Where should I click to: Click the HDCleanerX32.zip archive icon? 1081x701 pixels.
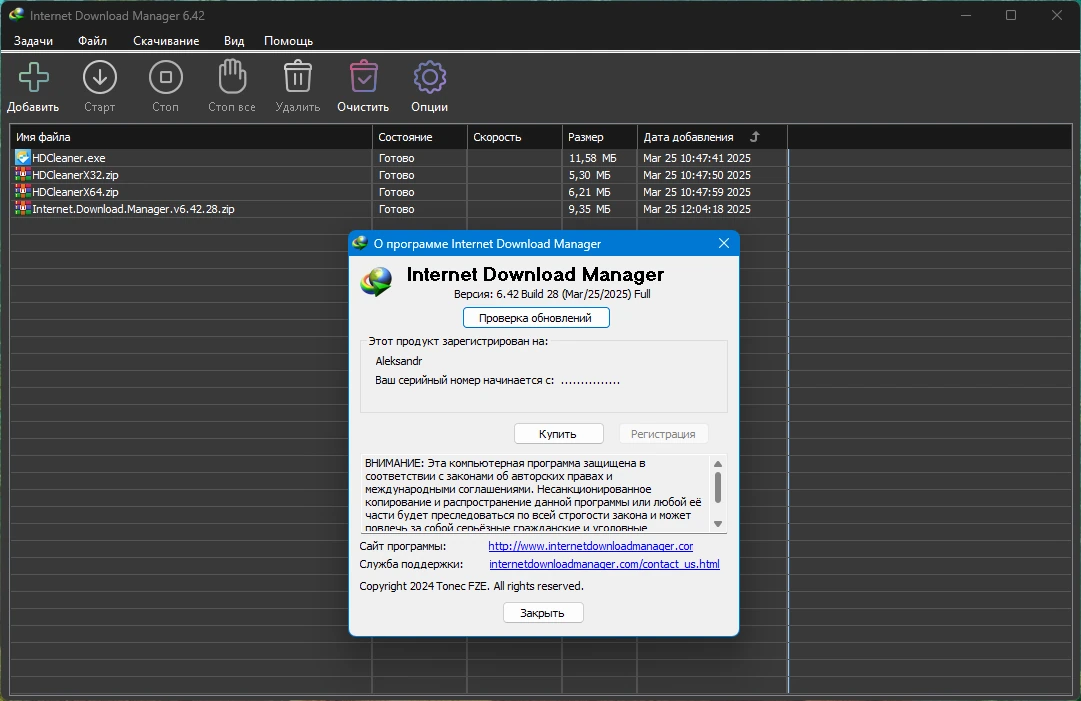click(x=23, y=174)
